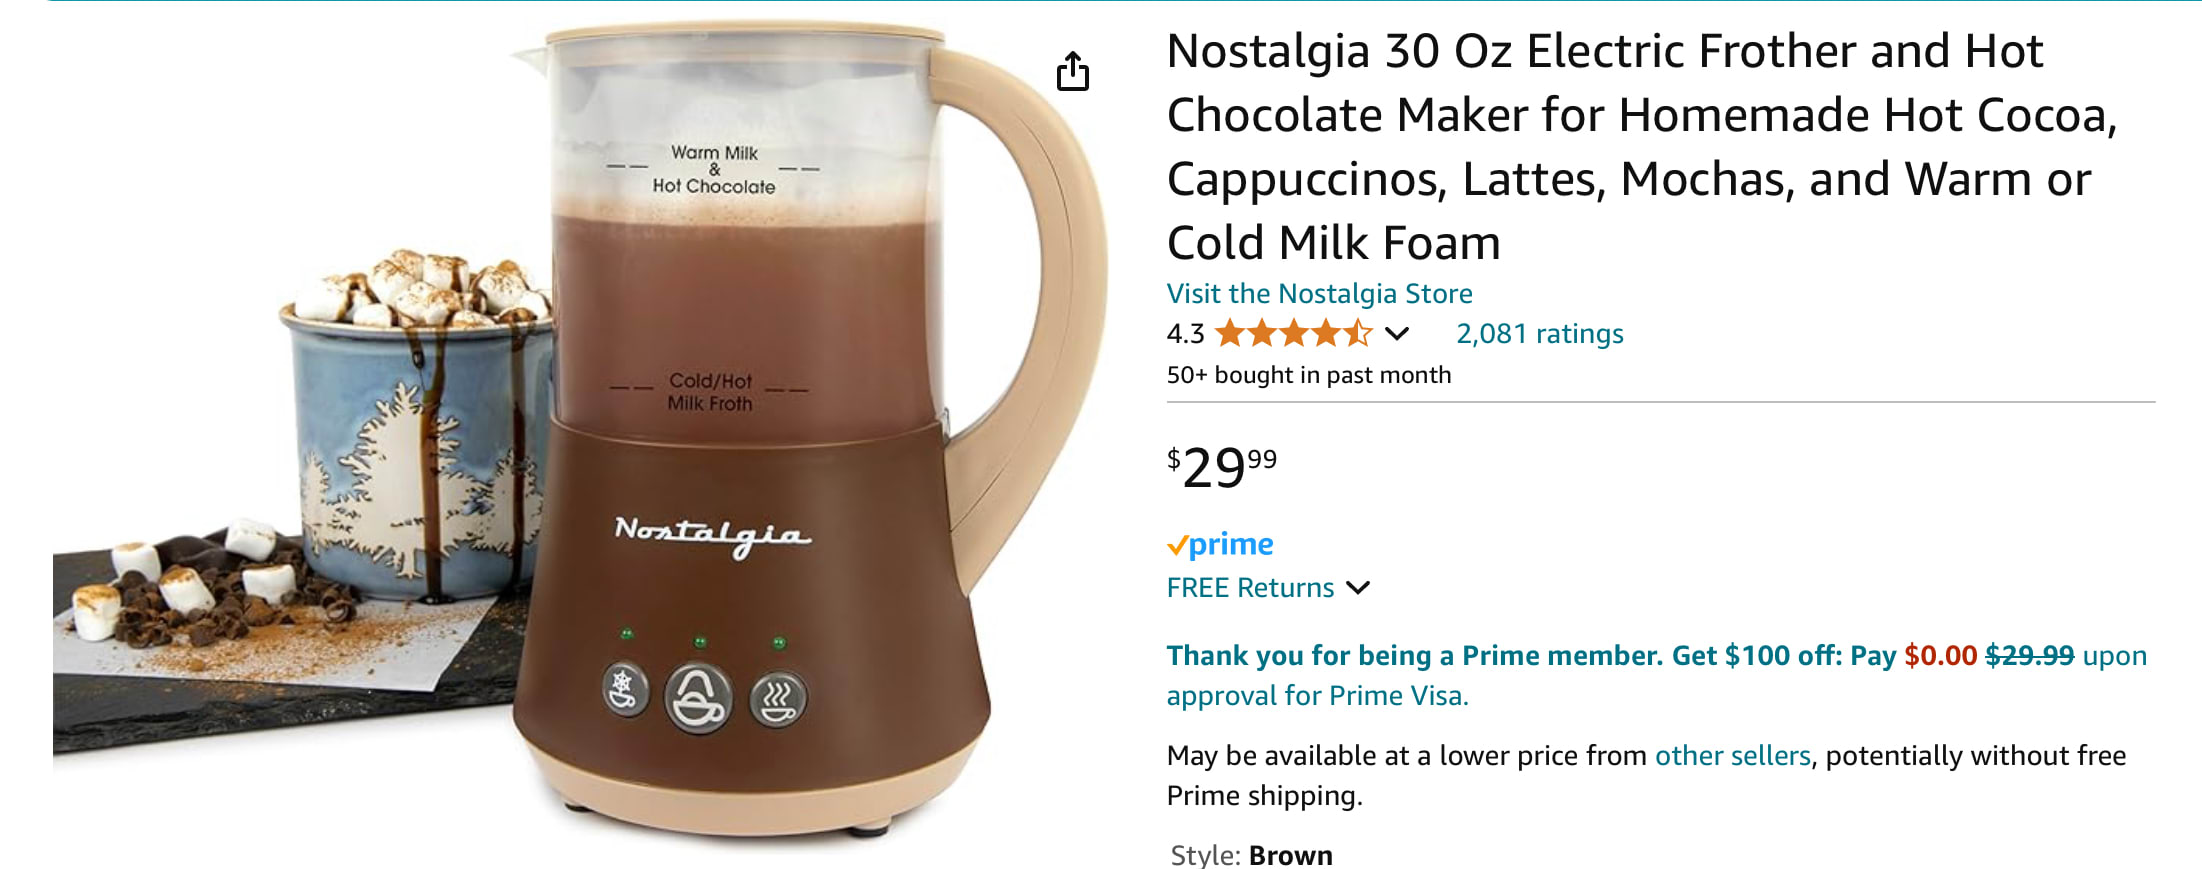Click the center cappuccino cup button on frother
Screen dimensions: 2202x869
point(698,697)
